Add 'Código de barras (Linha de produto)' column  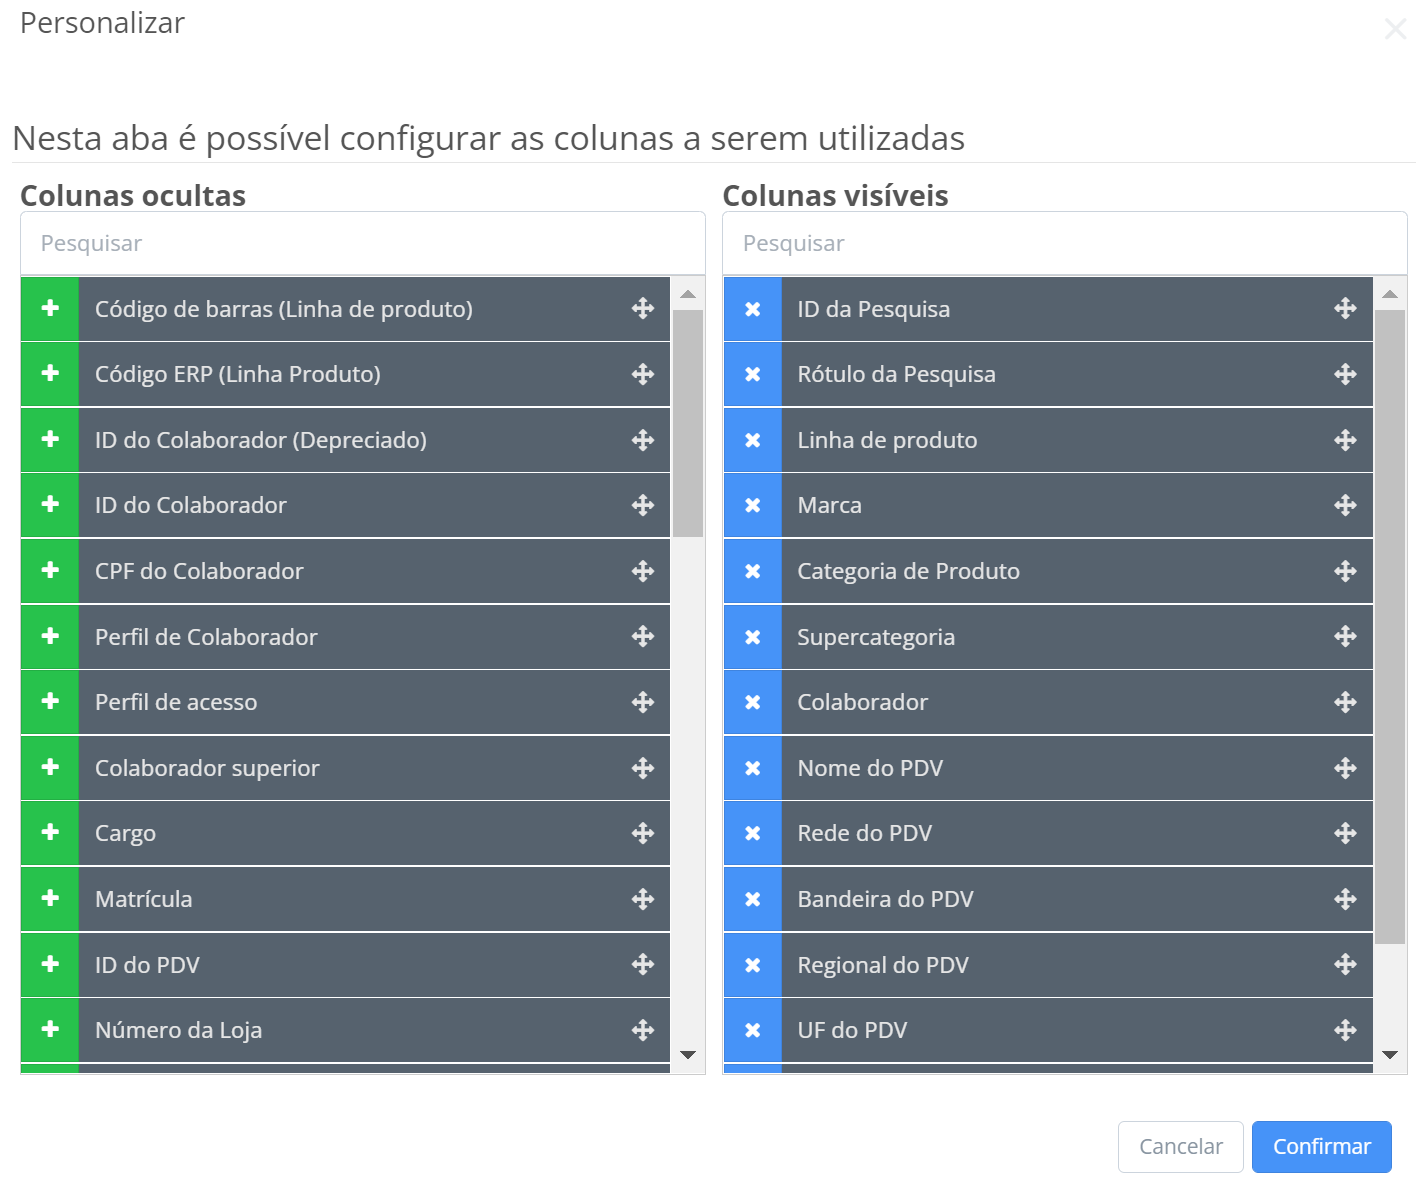(x=50, y=309)
